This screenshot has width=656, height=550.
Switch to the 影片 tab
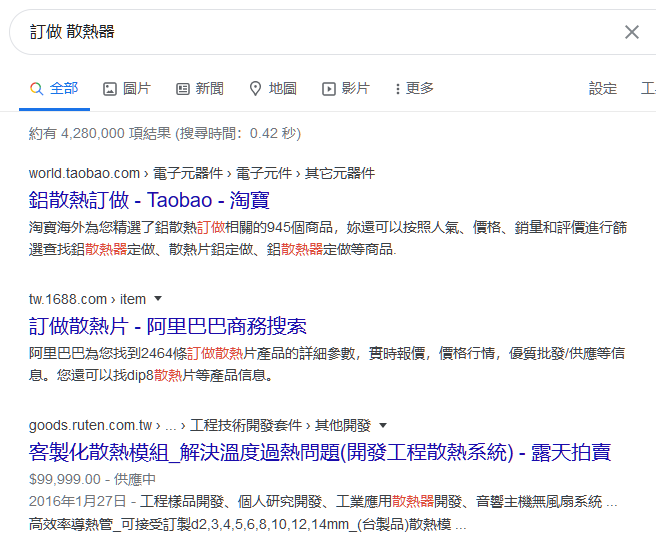pyautogui.click(x=346, y=89)
